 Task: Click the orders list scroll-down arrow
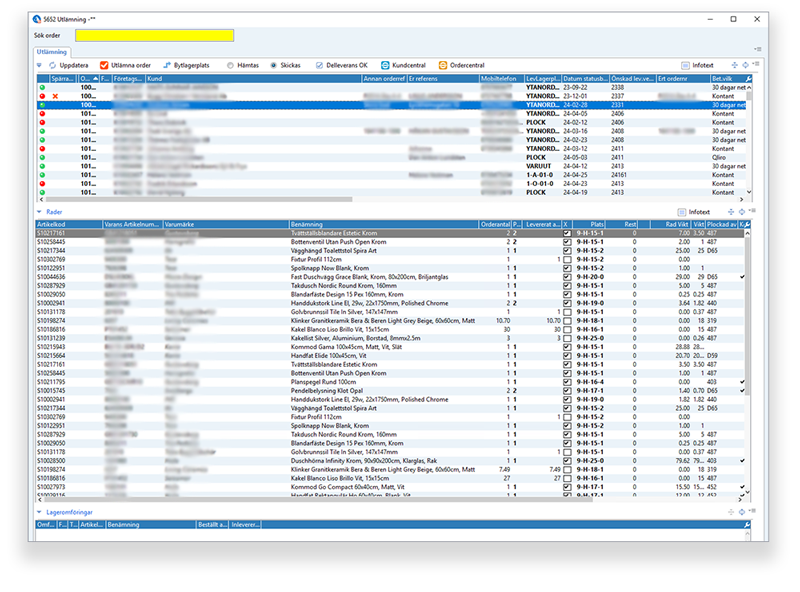click(x=749, y=192)
